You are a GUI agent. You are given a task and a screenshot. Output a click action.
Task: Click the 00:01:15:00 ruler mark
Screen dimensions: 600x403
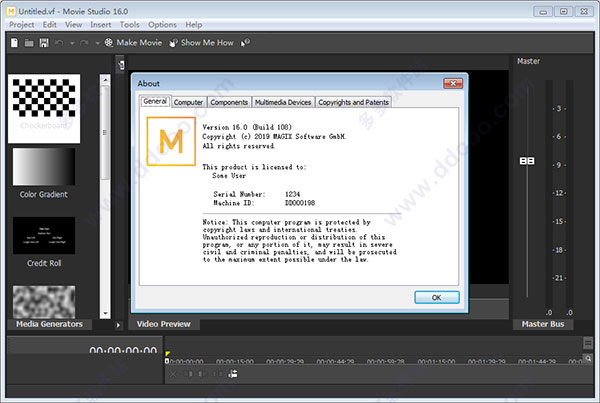click(436, 362)
